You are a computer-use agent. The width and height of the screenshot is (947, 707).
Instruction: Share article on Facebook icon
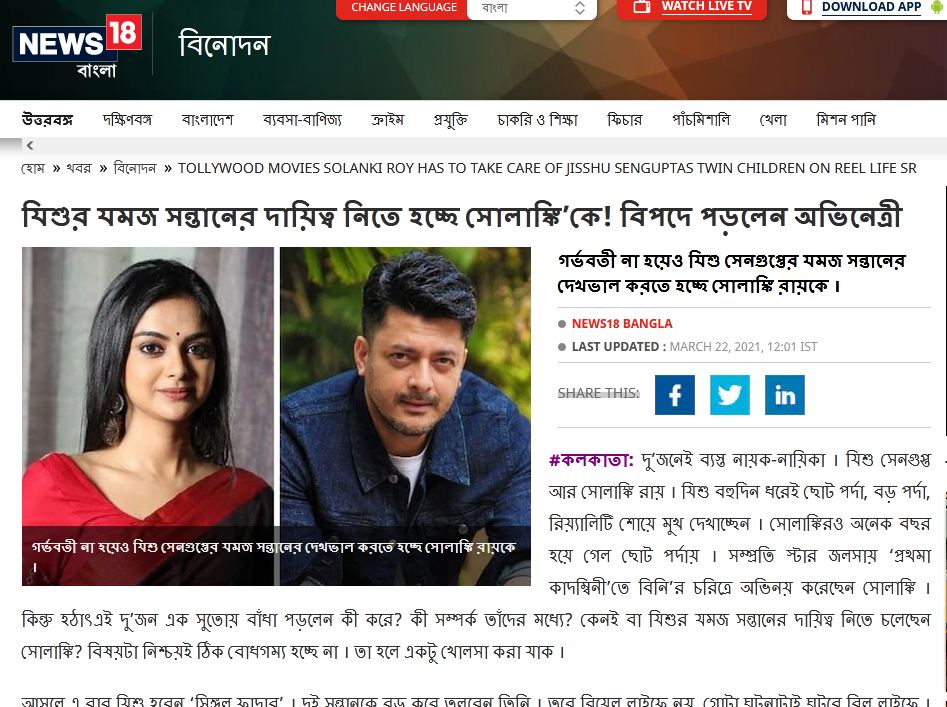click(675, 395)
